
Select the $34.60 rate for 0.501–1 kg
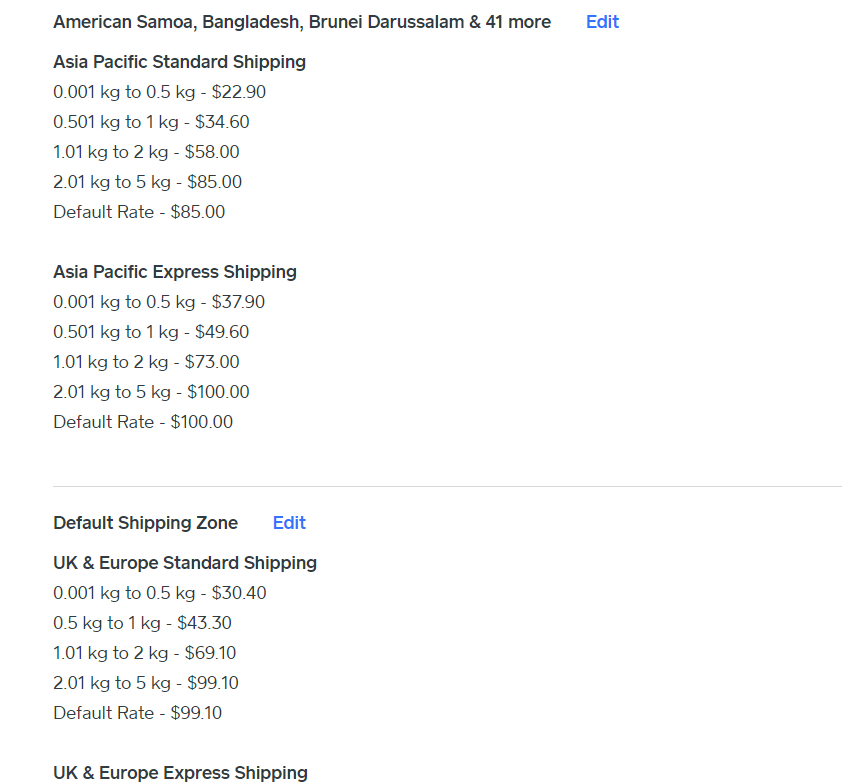[x=151, y=122]
